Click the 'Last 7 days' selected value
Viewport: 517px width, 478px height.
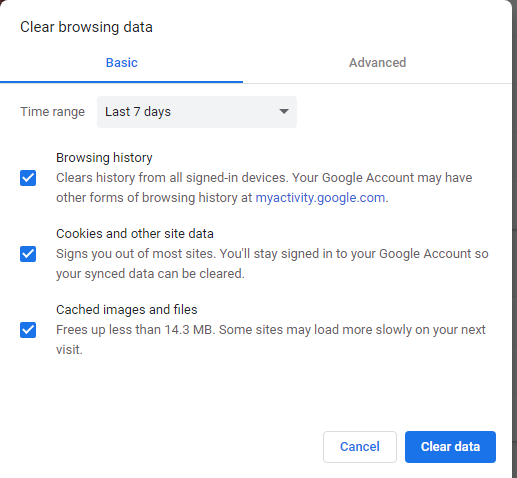[x=138, y=112]
